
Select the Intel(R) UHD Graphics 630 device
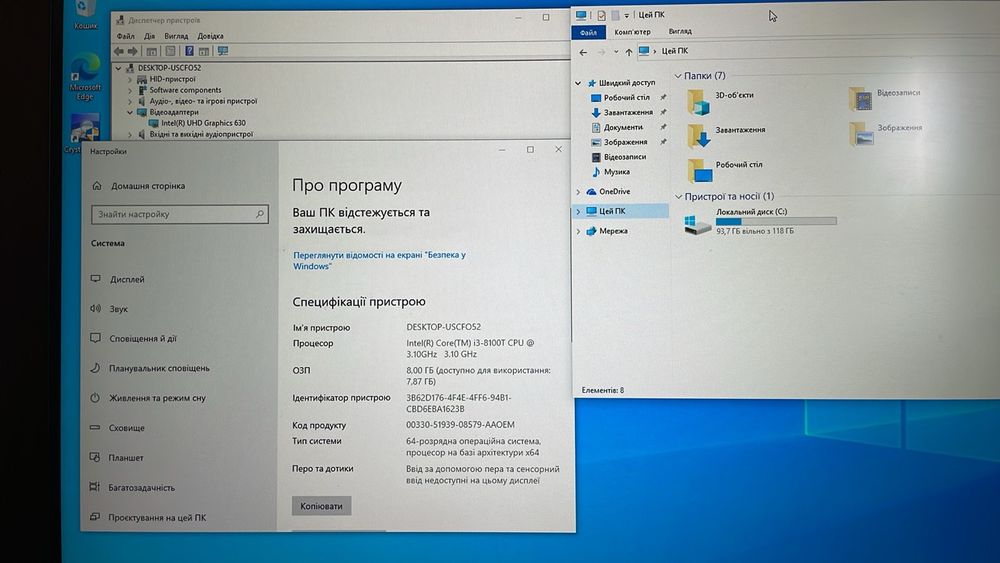click(x=198, y=123)
